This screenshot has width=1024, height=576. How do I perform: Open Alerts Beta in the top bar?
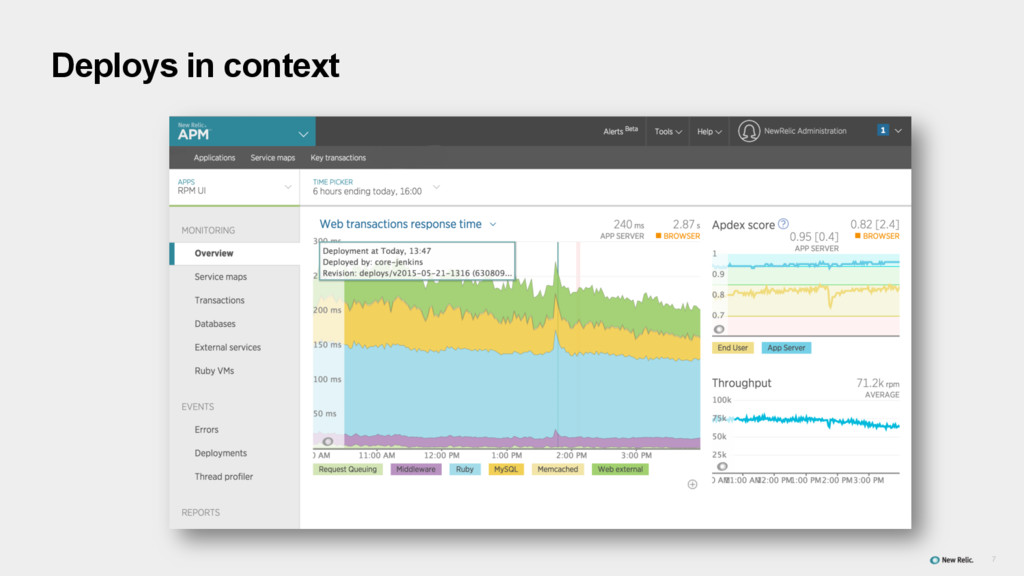(x=620, y=131)
